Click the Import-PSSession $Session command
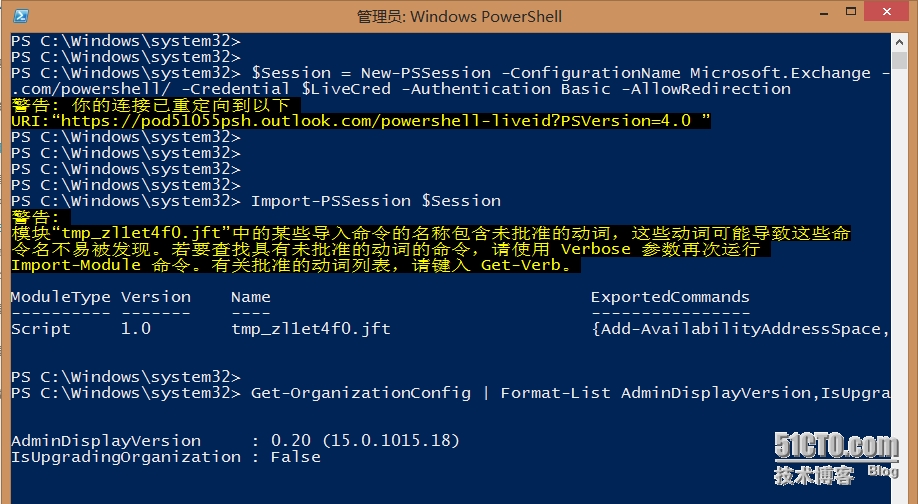 tap(376, 201)
